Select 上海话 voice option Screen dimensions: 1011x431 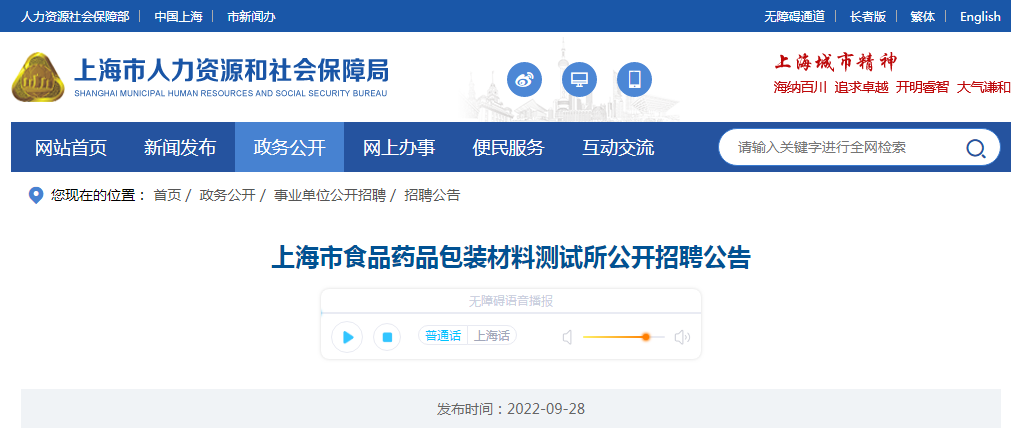click(x=492, y=336)
